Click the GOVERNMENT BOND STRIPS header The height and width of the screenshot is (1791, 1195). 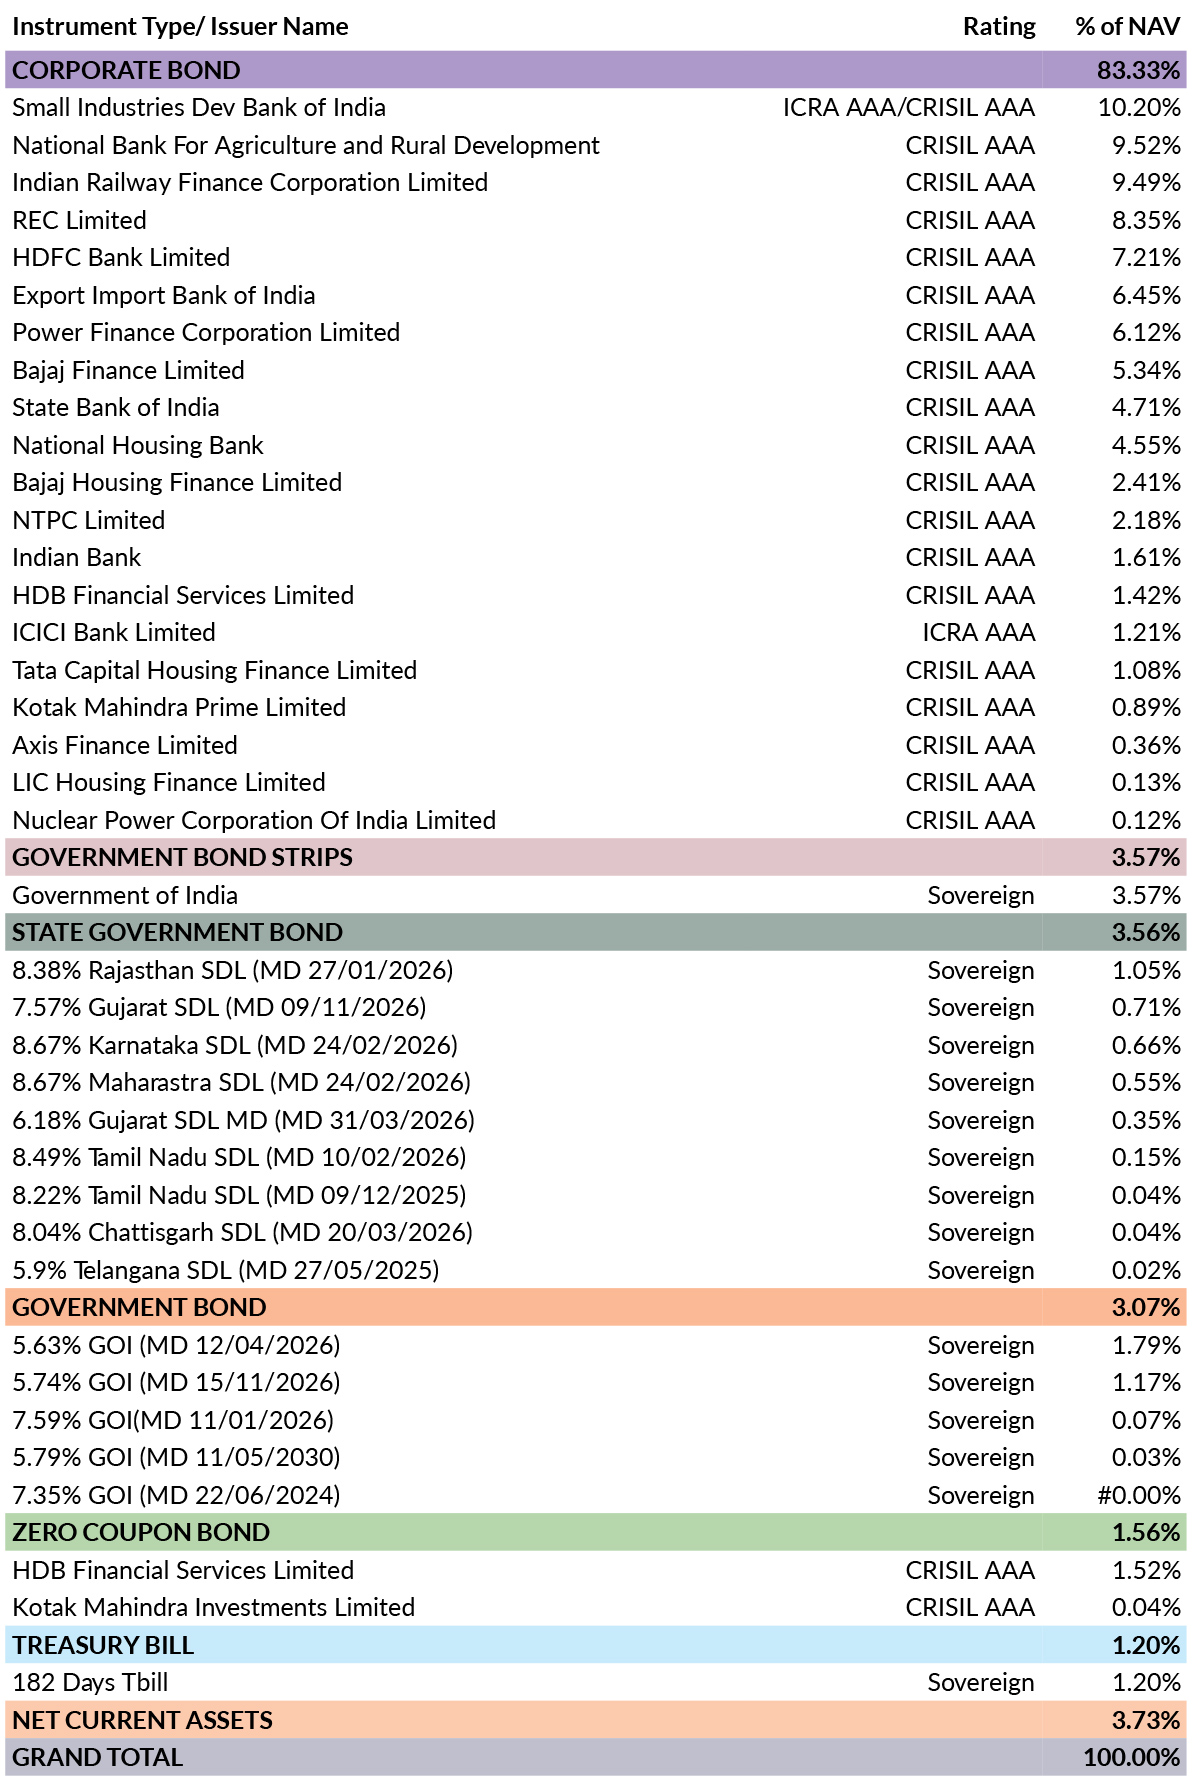point(596,858)
